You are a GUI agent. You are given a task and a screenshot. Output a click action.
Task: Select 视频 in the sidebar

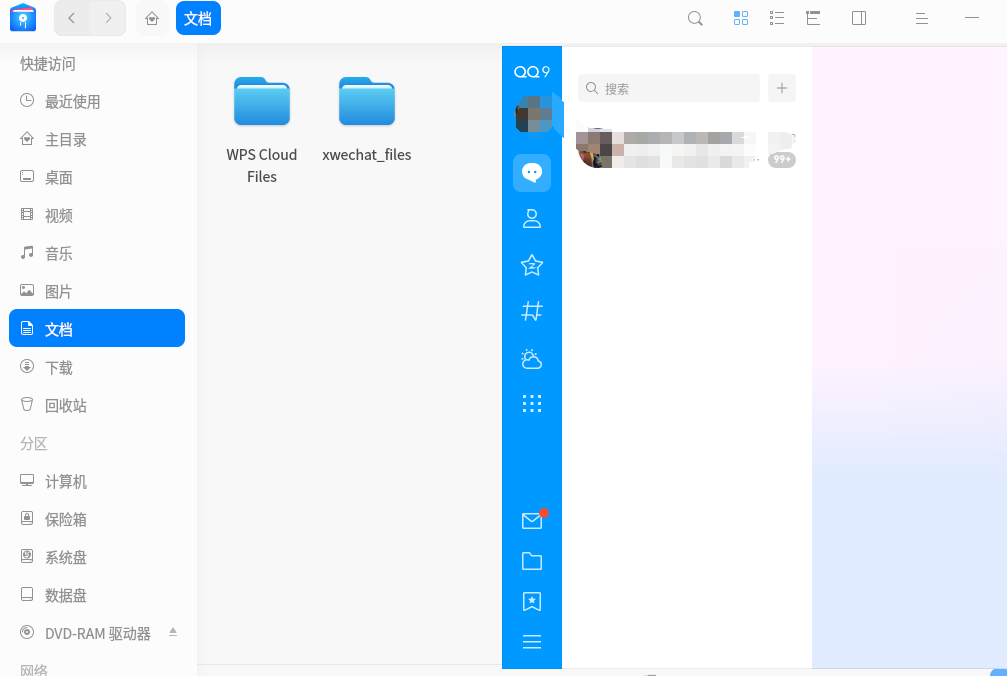(x=97, y=215)
